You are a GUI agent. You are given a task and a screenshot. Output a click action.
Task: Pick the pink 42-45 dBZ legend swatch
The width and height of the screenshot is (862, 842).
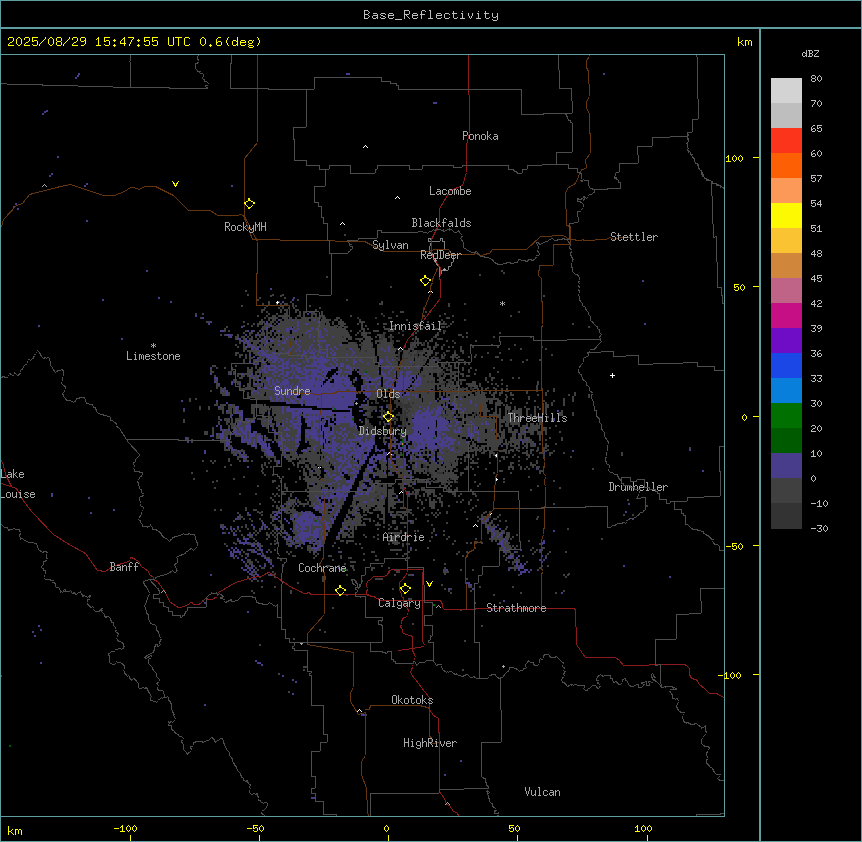coord(786,290)
